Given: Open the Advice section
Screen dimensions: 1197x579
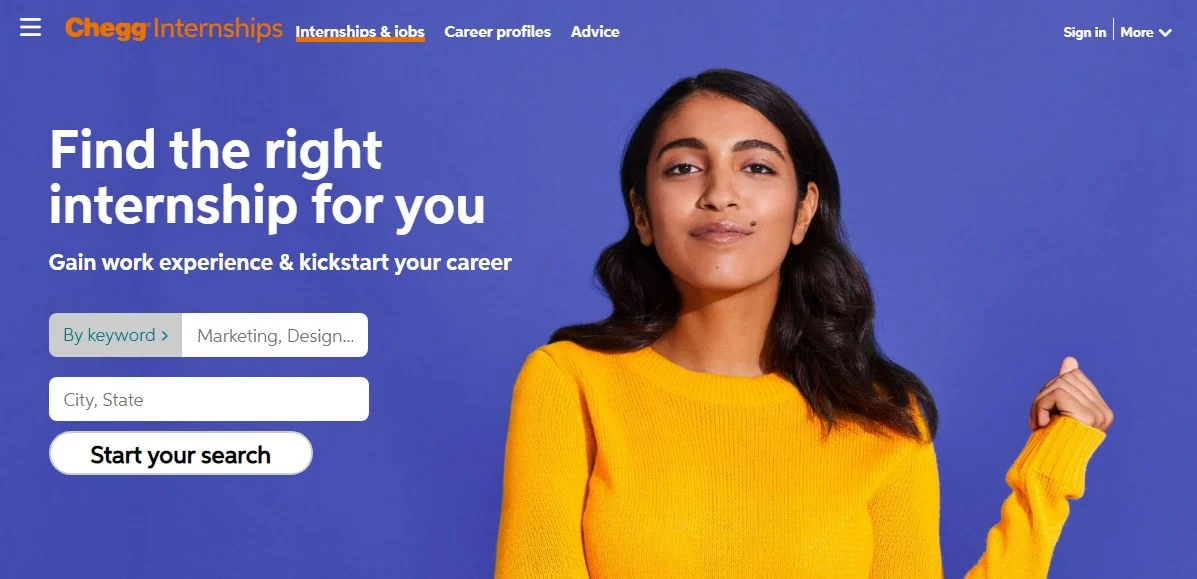Looking at the screenshot, I should coord(595,32).
